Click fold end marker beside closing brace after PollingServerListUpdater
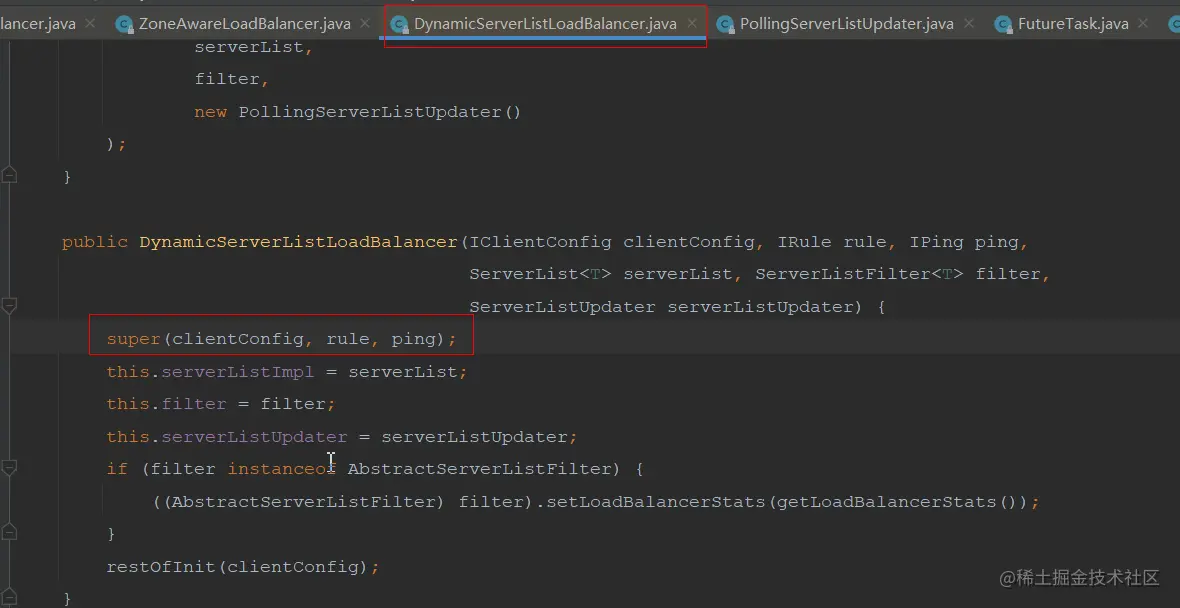 [9, 176]
